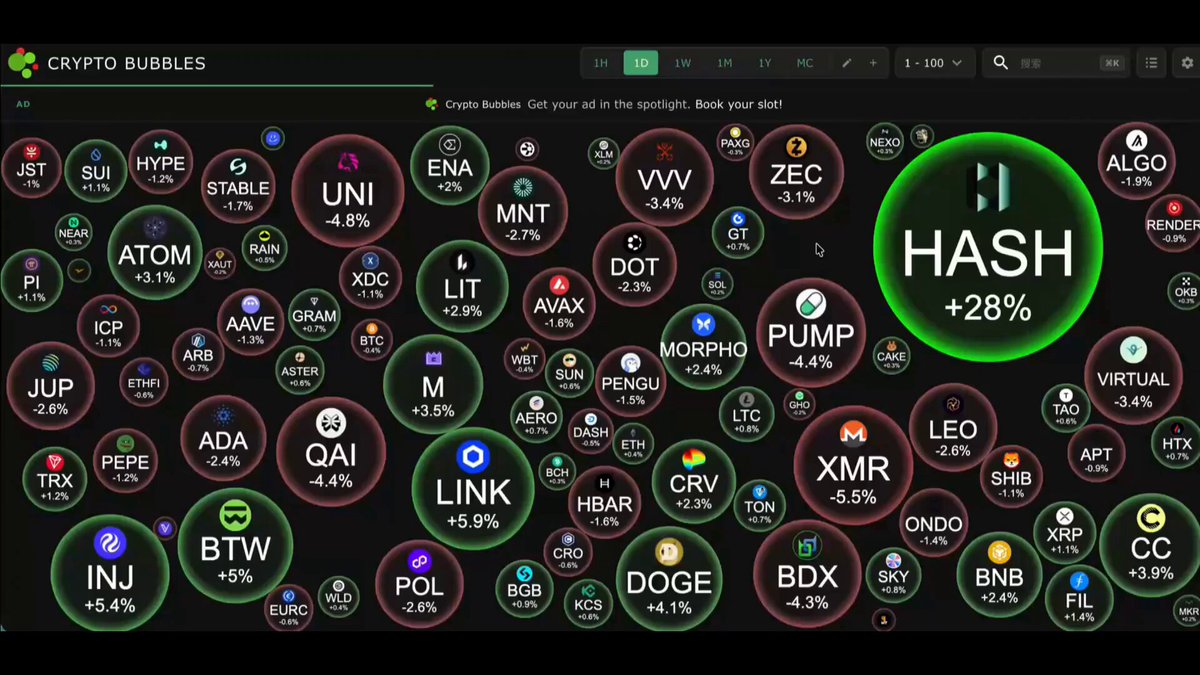This screenshot has height=675, width=1200.
Task: Focus the search input field
Action: pyautogui.click(x=1056, y=63)
